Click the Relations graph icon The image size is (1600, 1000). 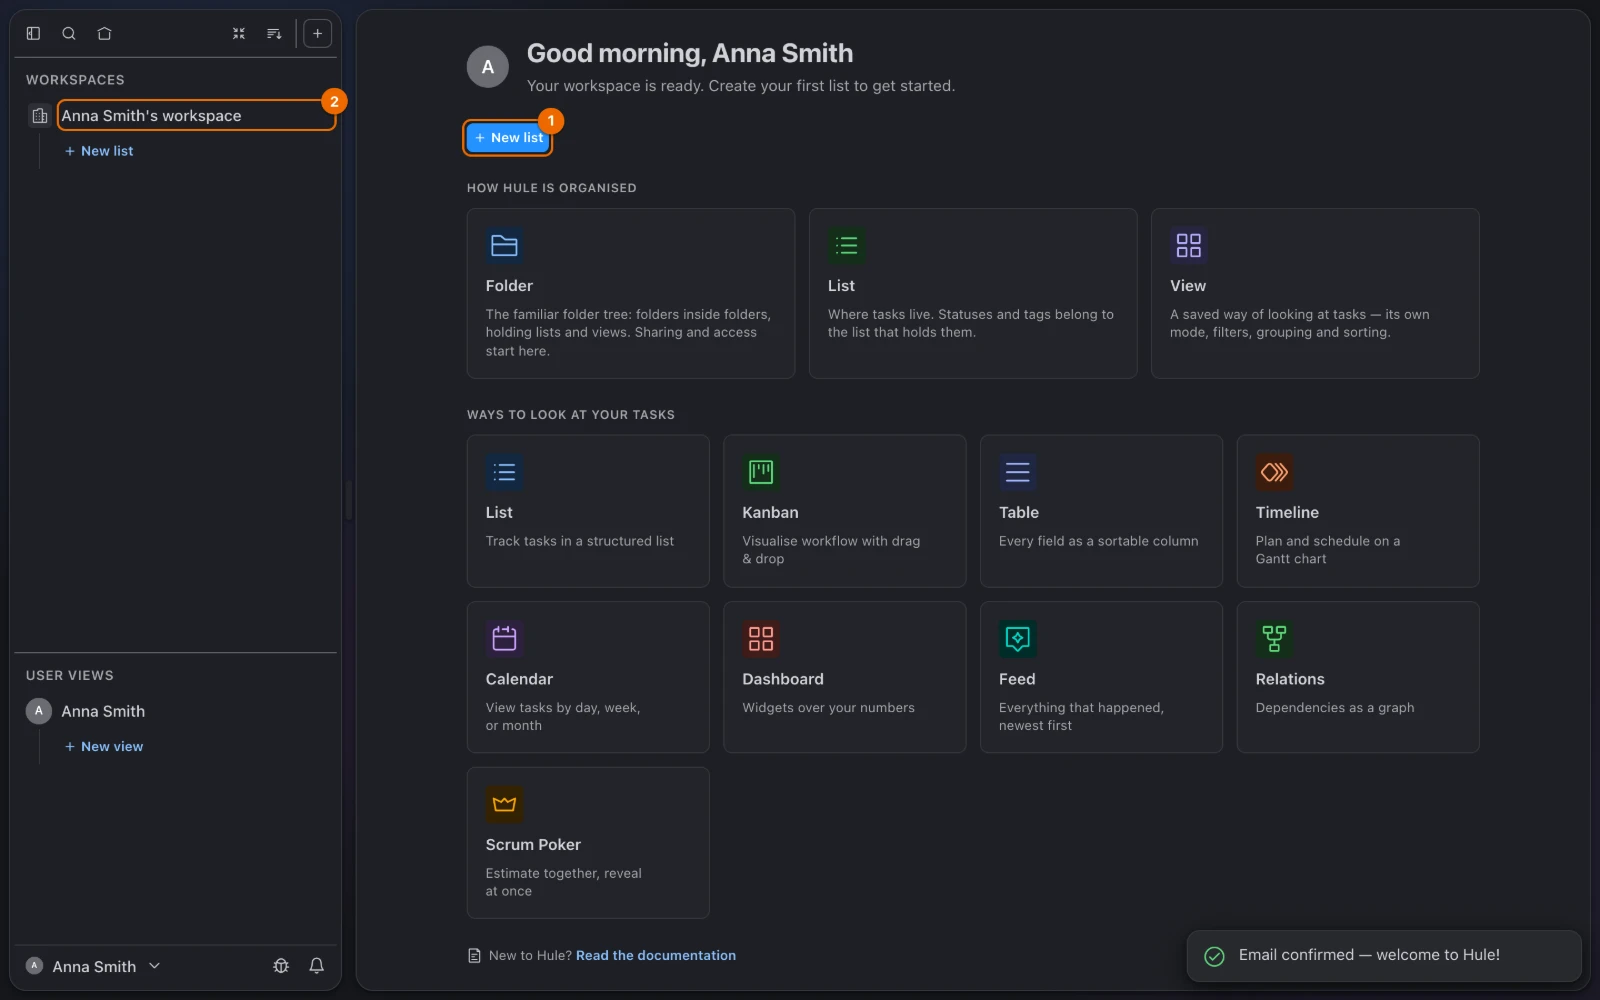coord(1274,638)
